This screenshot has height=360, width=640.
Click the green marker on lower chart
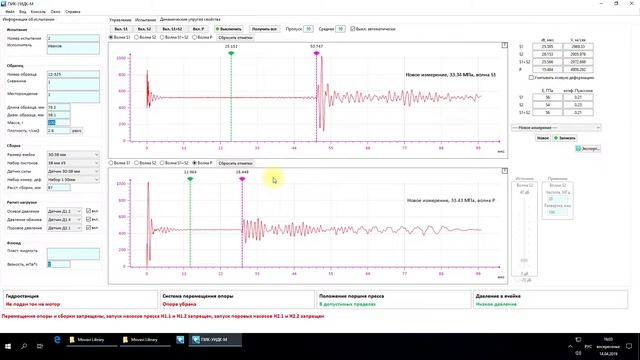pyautogui.click(x=190, y=179)
